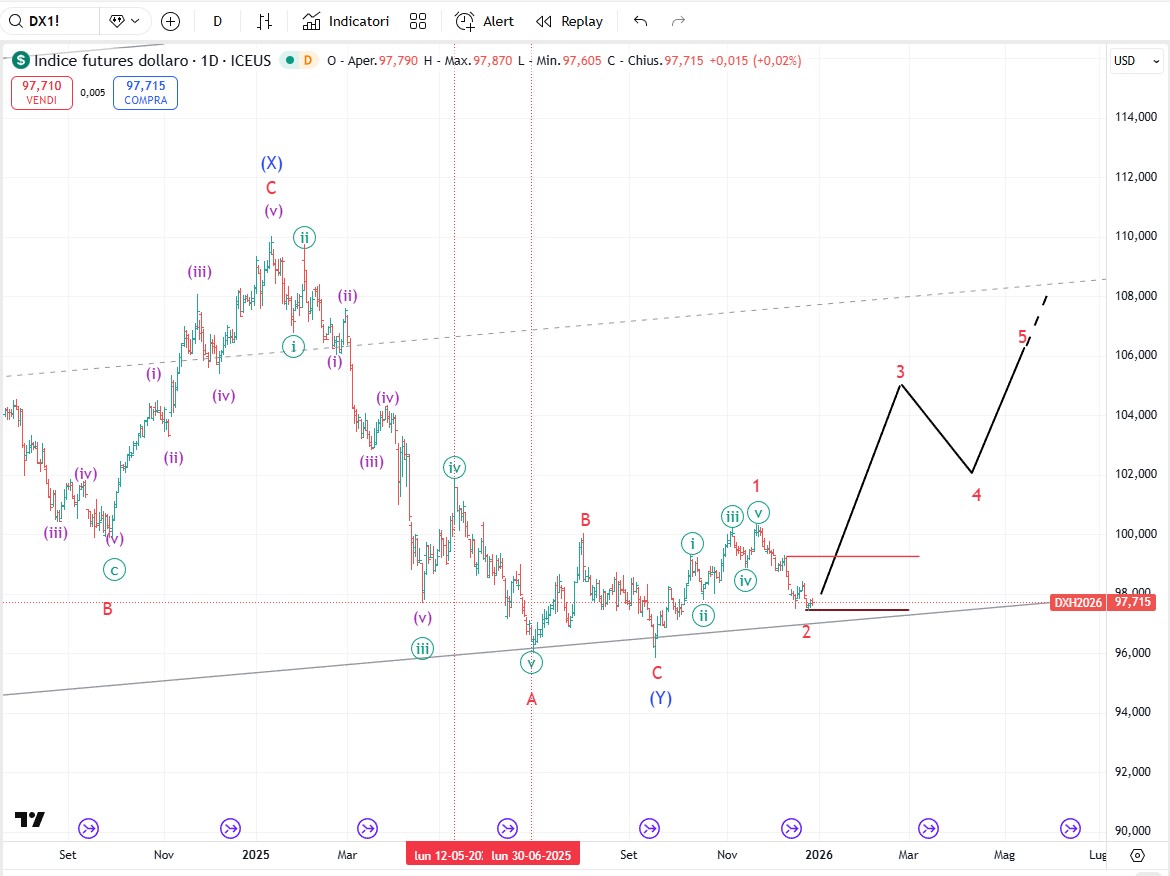Image resolution: width=1170 pixels, height=876 pixels.
Task: Click the orange D delayed data badge
Action: (x=307, y=60)
